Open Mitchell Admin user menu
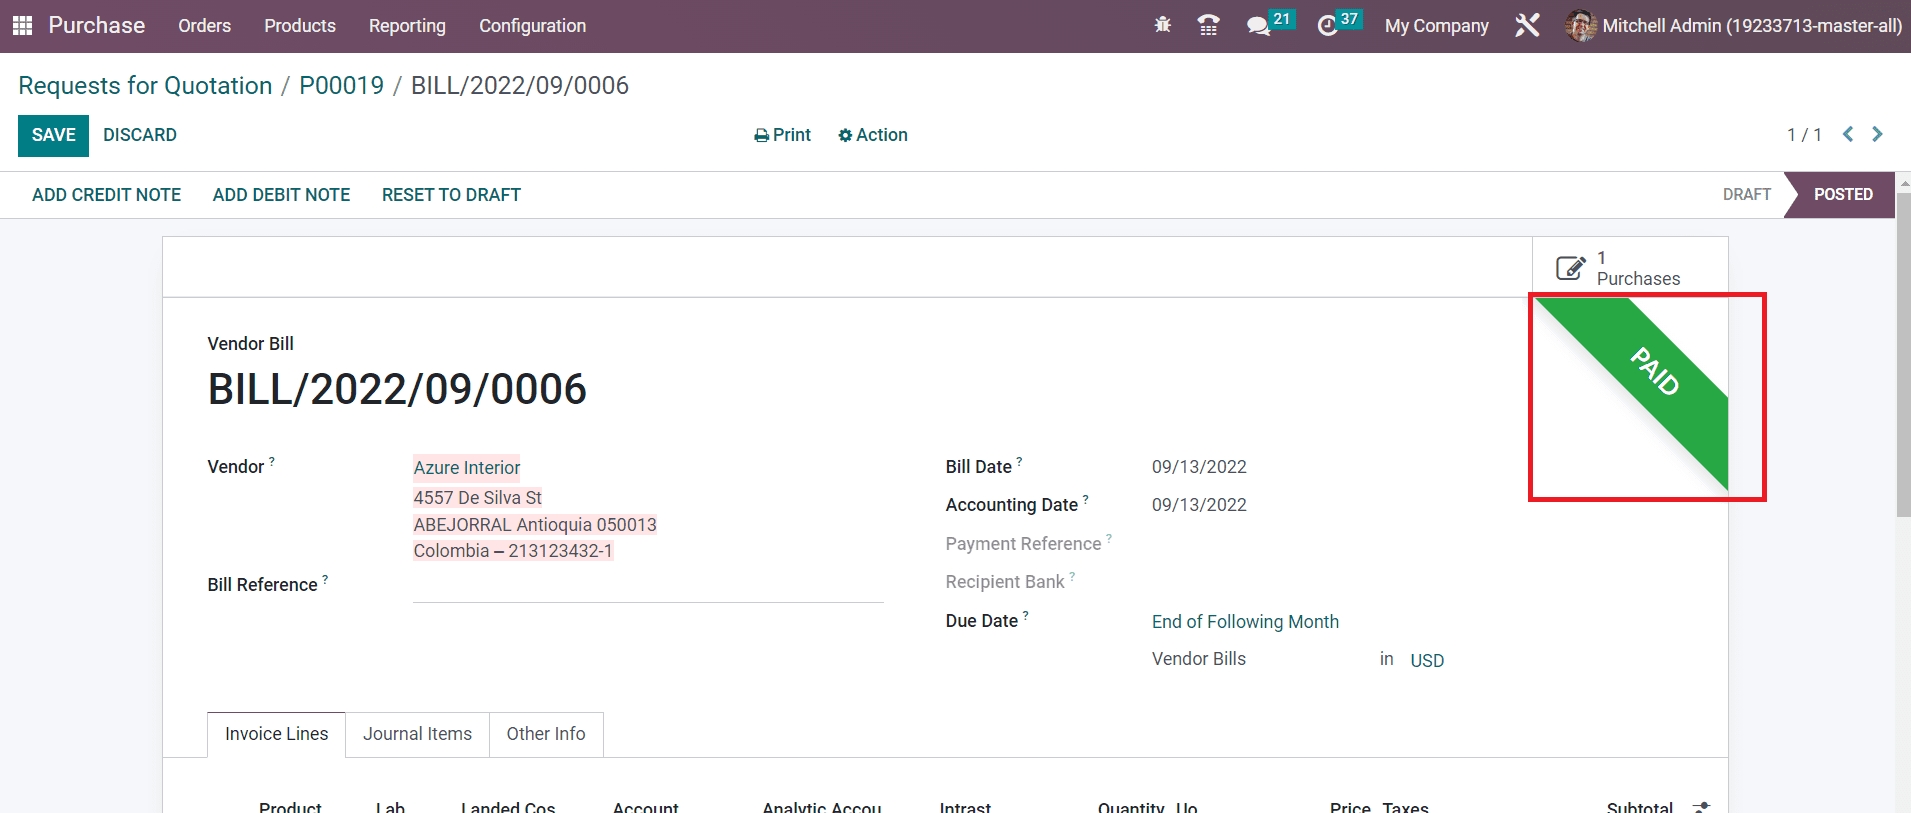The height and width of the screenshot is (813, 1911). 1733,25
